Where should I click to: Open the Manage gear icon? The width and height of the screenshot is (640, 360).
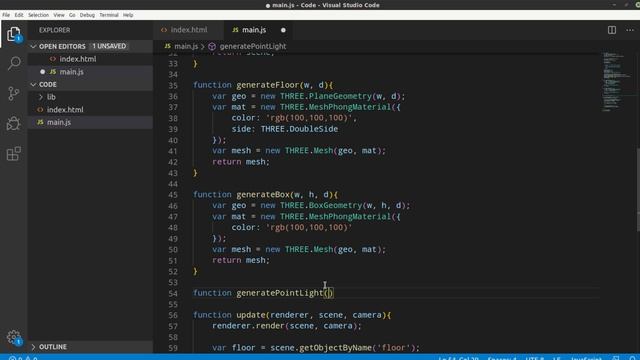coord(13,337)
